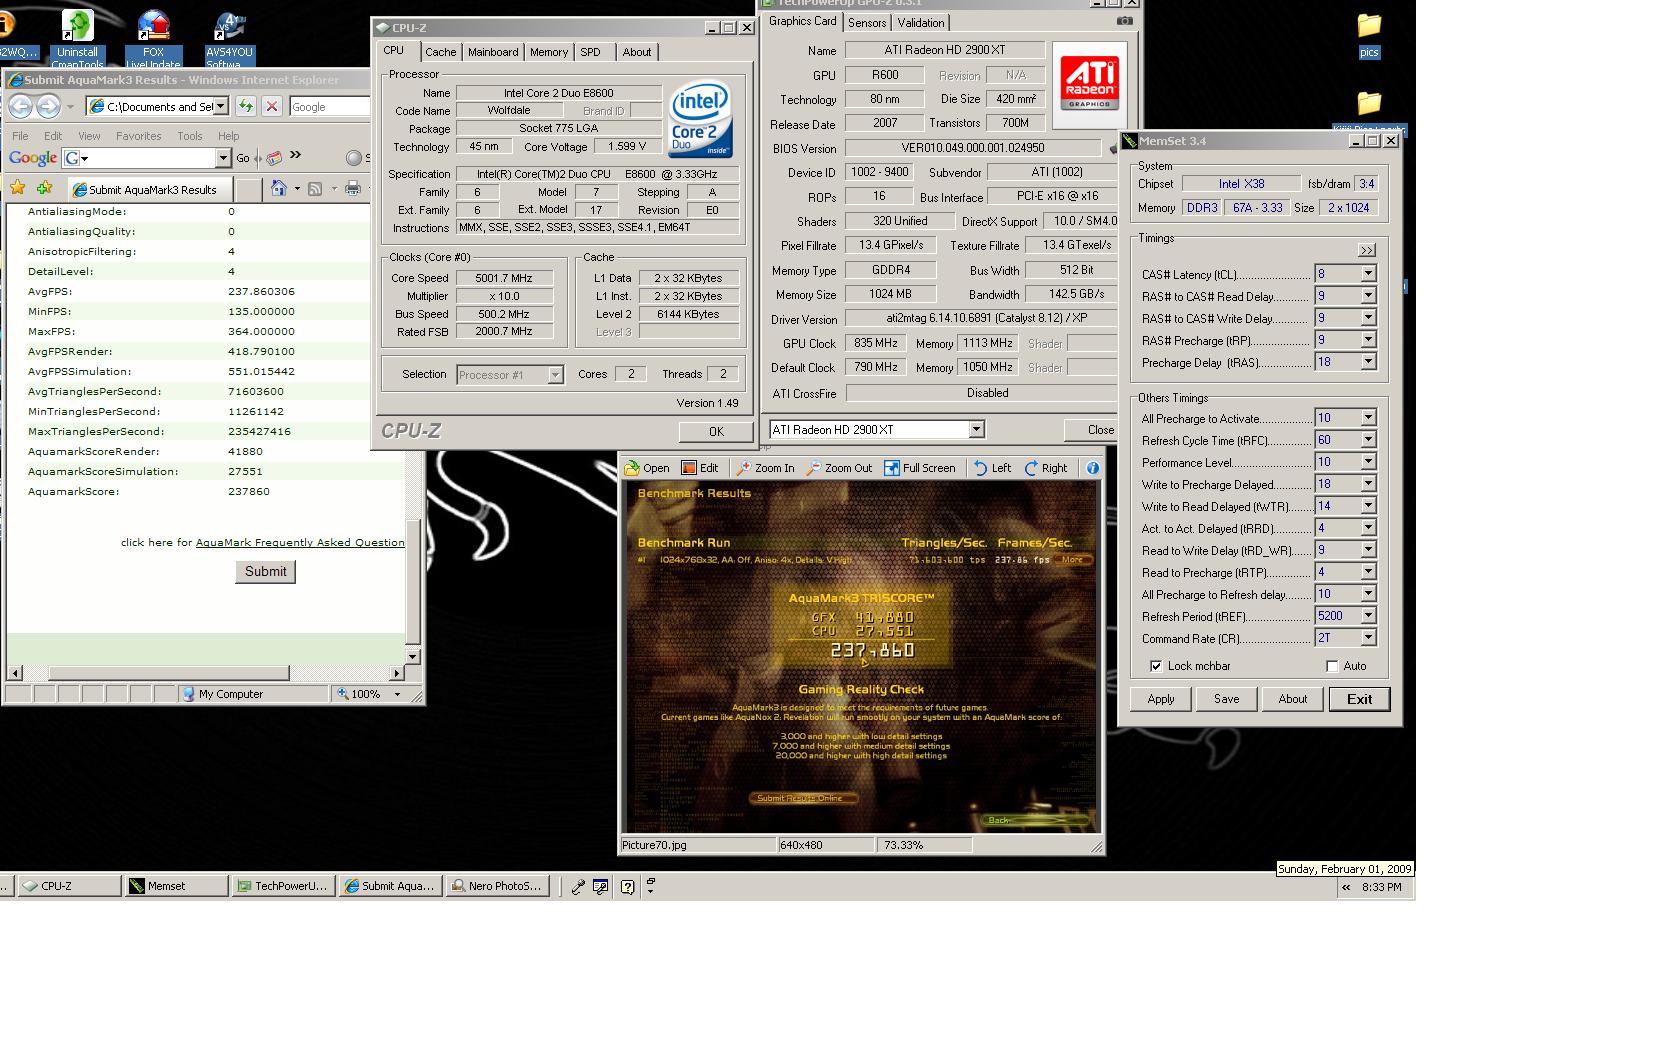This screenshot has height=1050, width=1680.
Task: Click the forward arrow in Internet Explorer
Action: click(47, 106)
